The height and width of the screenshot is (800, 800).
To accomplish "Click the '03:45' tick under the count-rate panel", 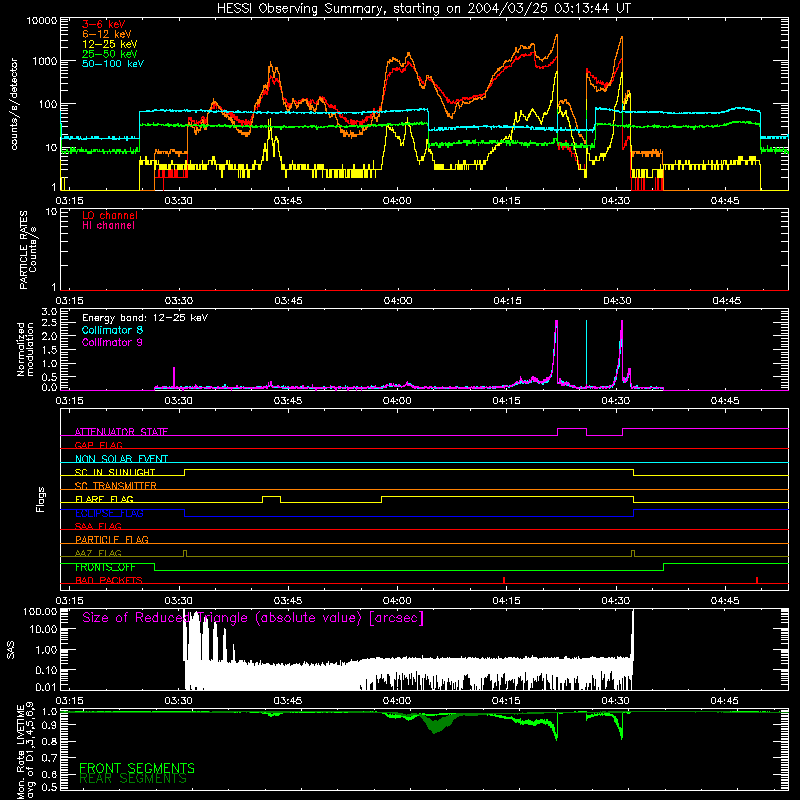I will coord(287,201).
